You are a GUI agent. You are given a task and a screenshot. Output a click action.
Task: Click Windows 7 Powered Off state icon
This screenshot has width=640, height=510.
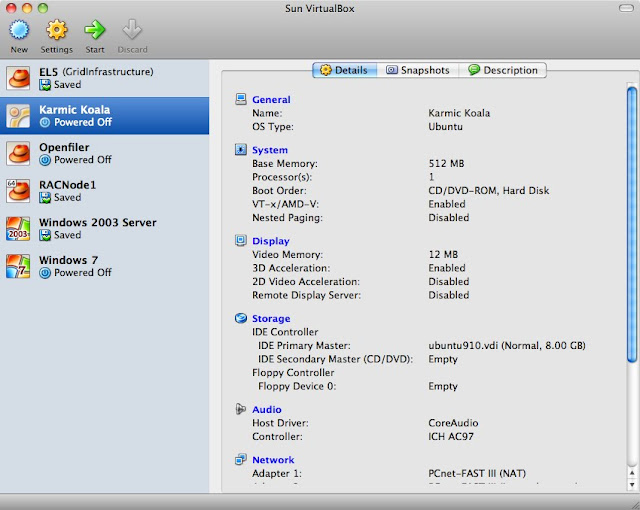coord(45,273)
